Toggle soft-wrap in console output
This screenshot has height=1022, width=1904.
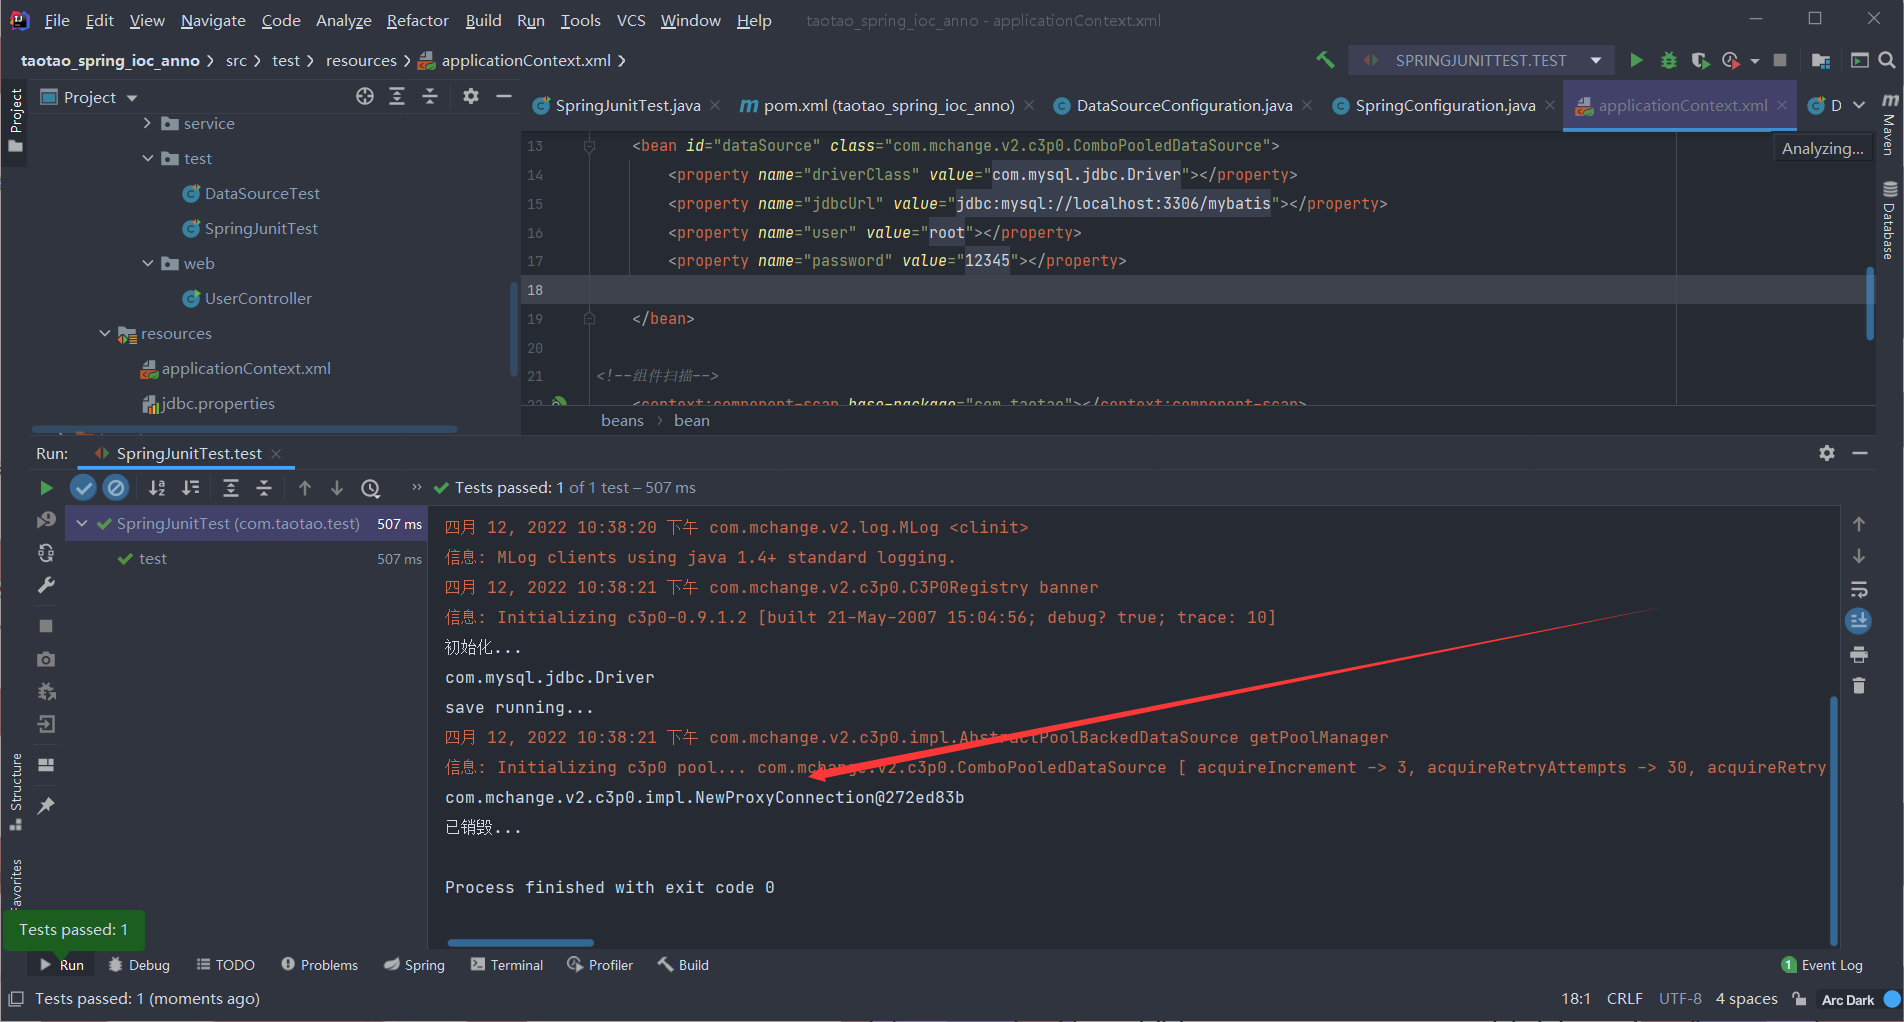pyautogui.click(x=1859, y=589)
